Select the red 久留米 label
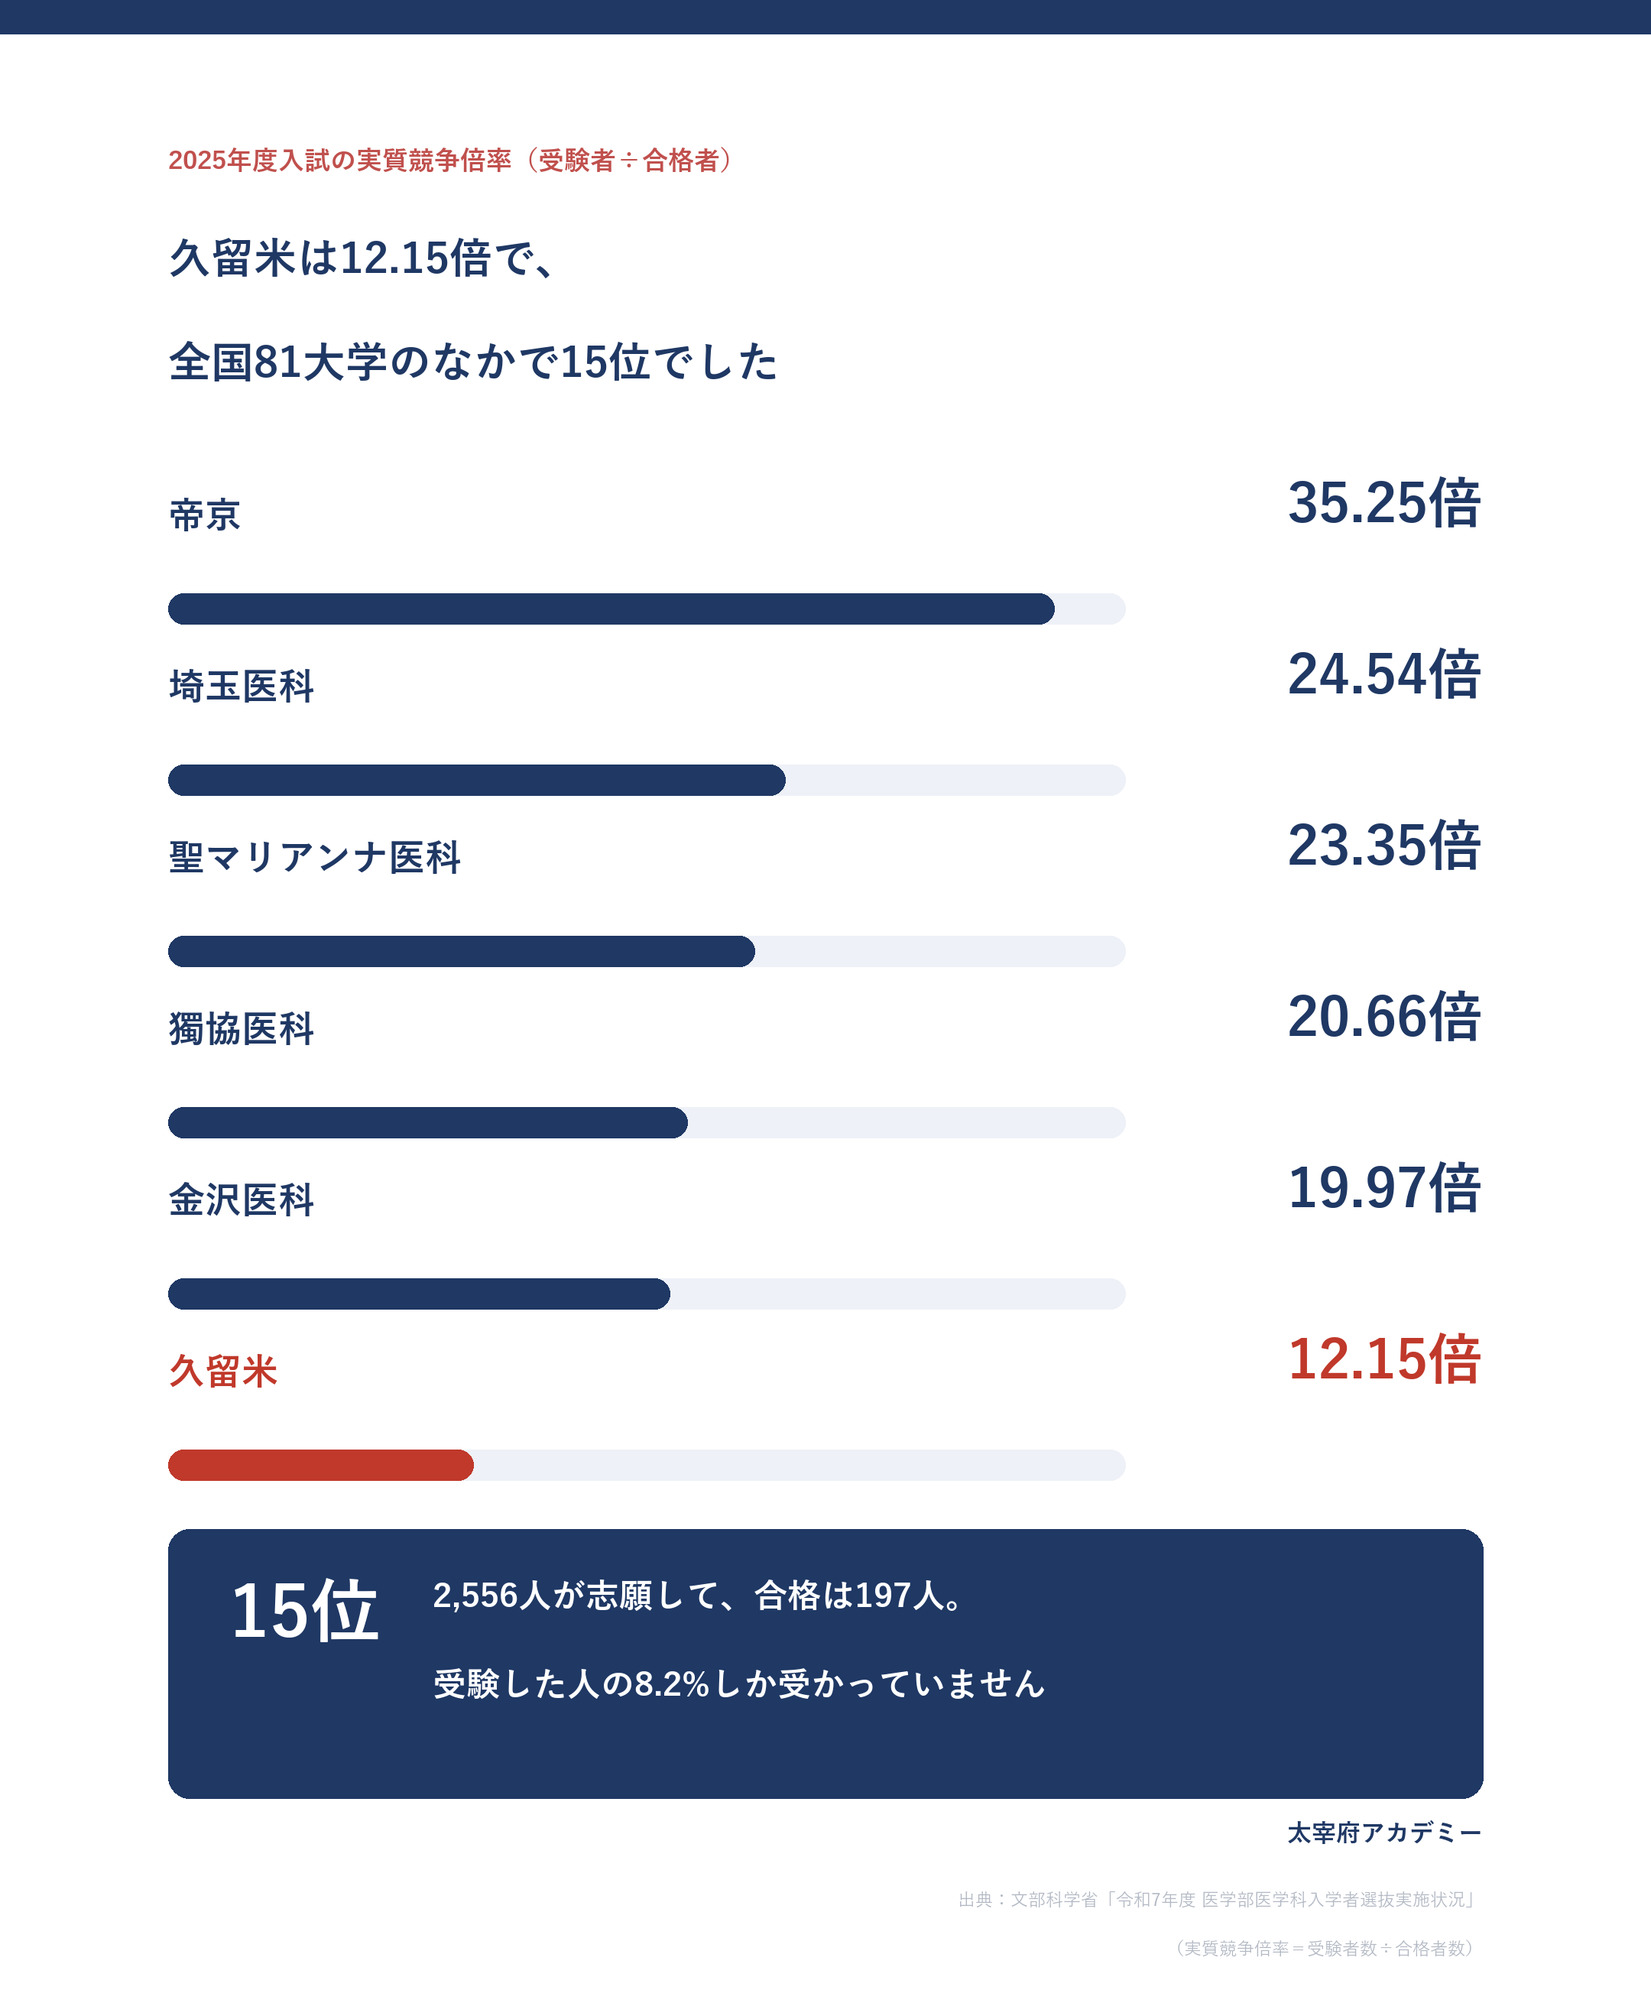This screenshot has width=1651, height=2000. tap(223, 1371)
